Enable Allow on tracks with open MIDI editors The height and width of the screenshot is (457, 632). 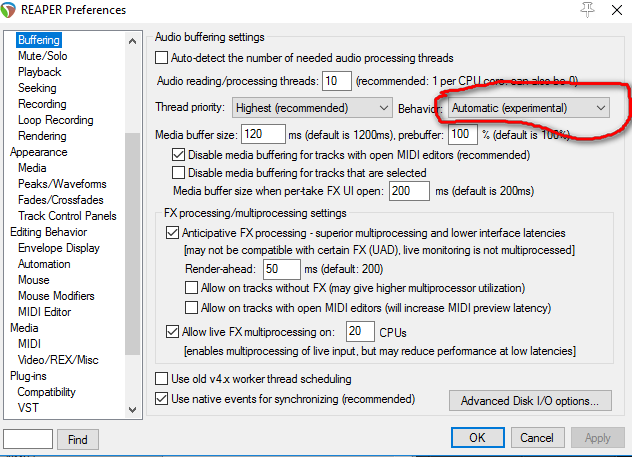click(x=191, y=307)
